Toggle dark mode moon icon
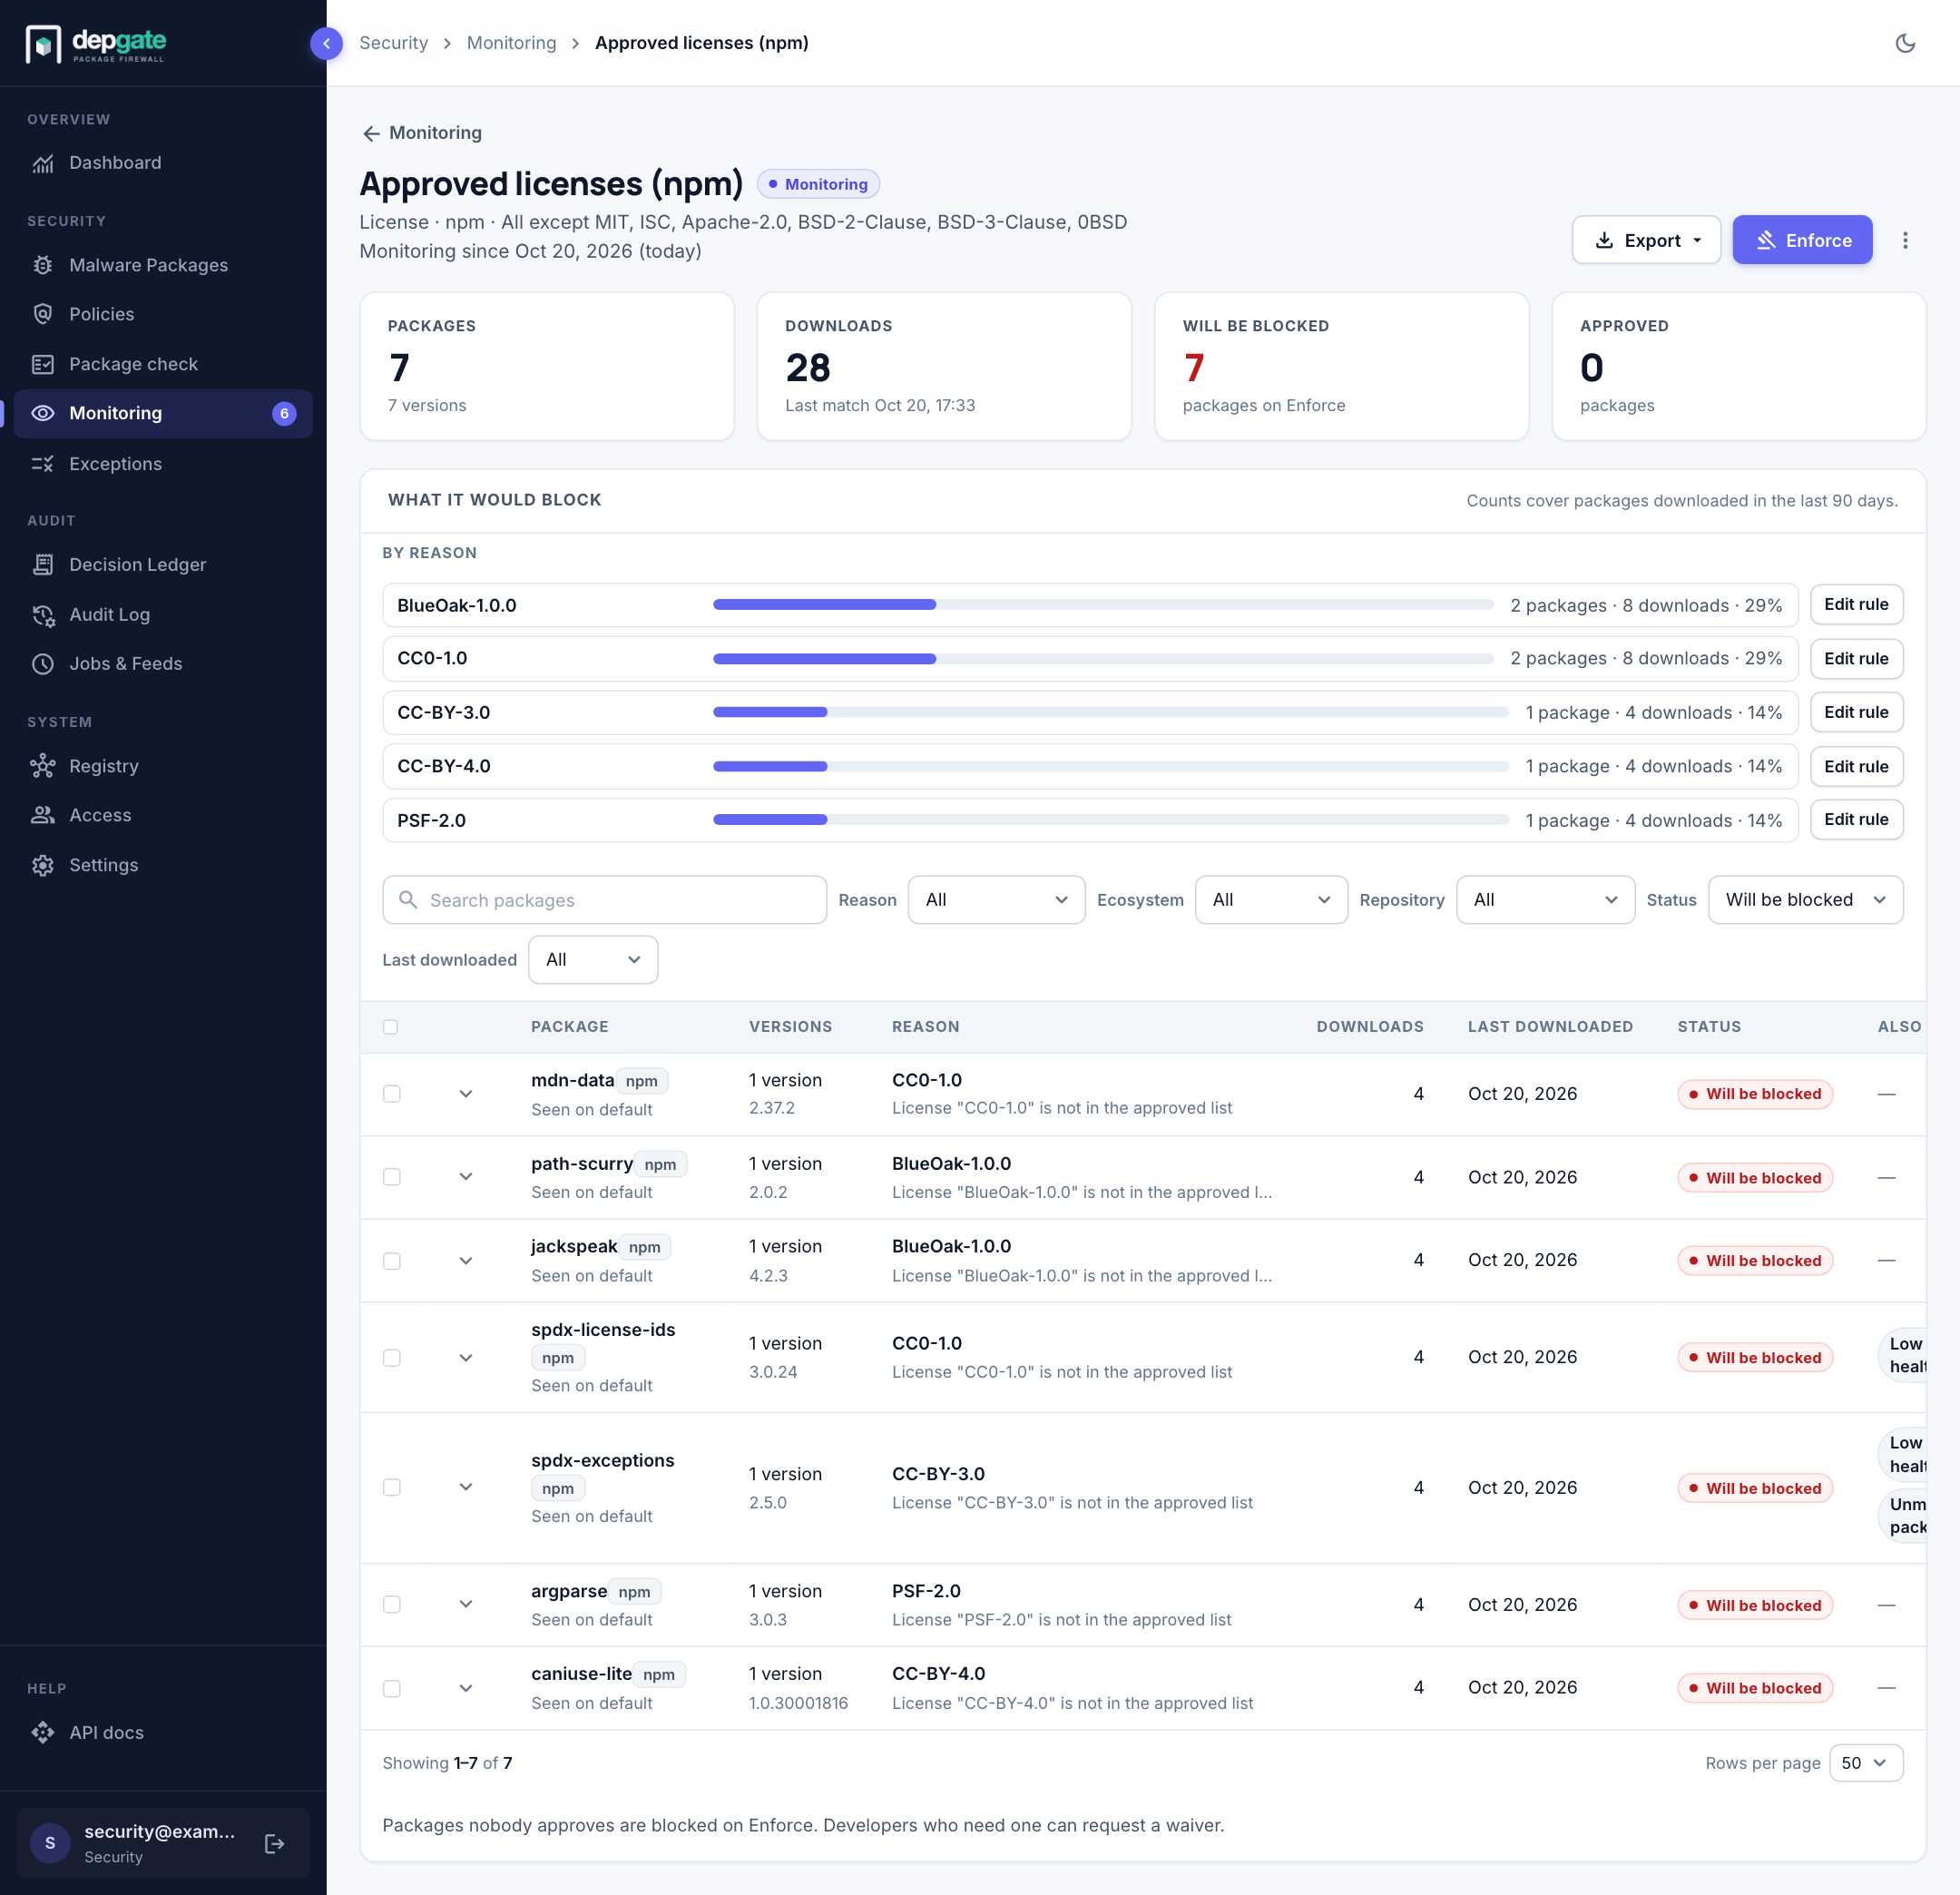 point(1905,43)
